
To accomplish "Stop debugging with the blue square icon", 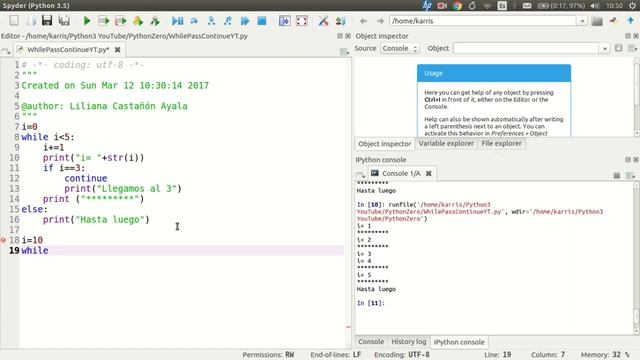I will point(262,21).
